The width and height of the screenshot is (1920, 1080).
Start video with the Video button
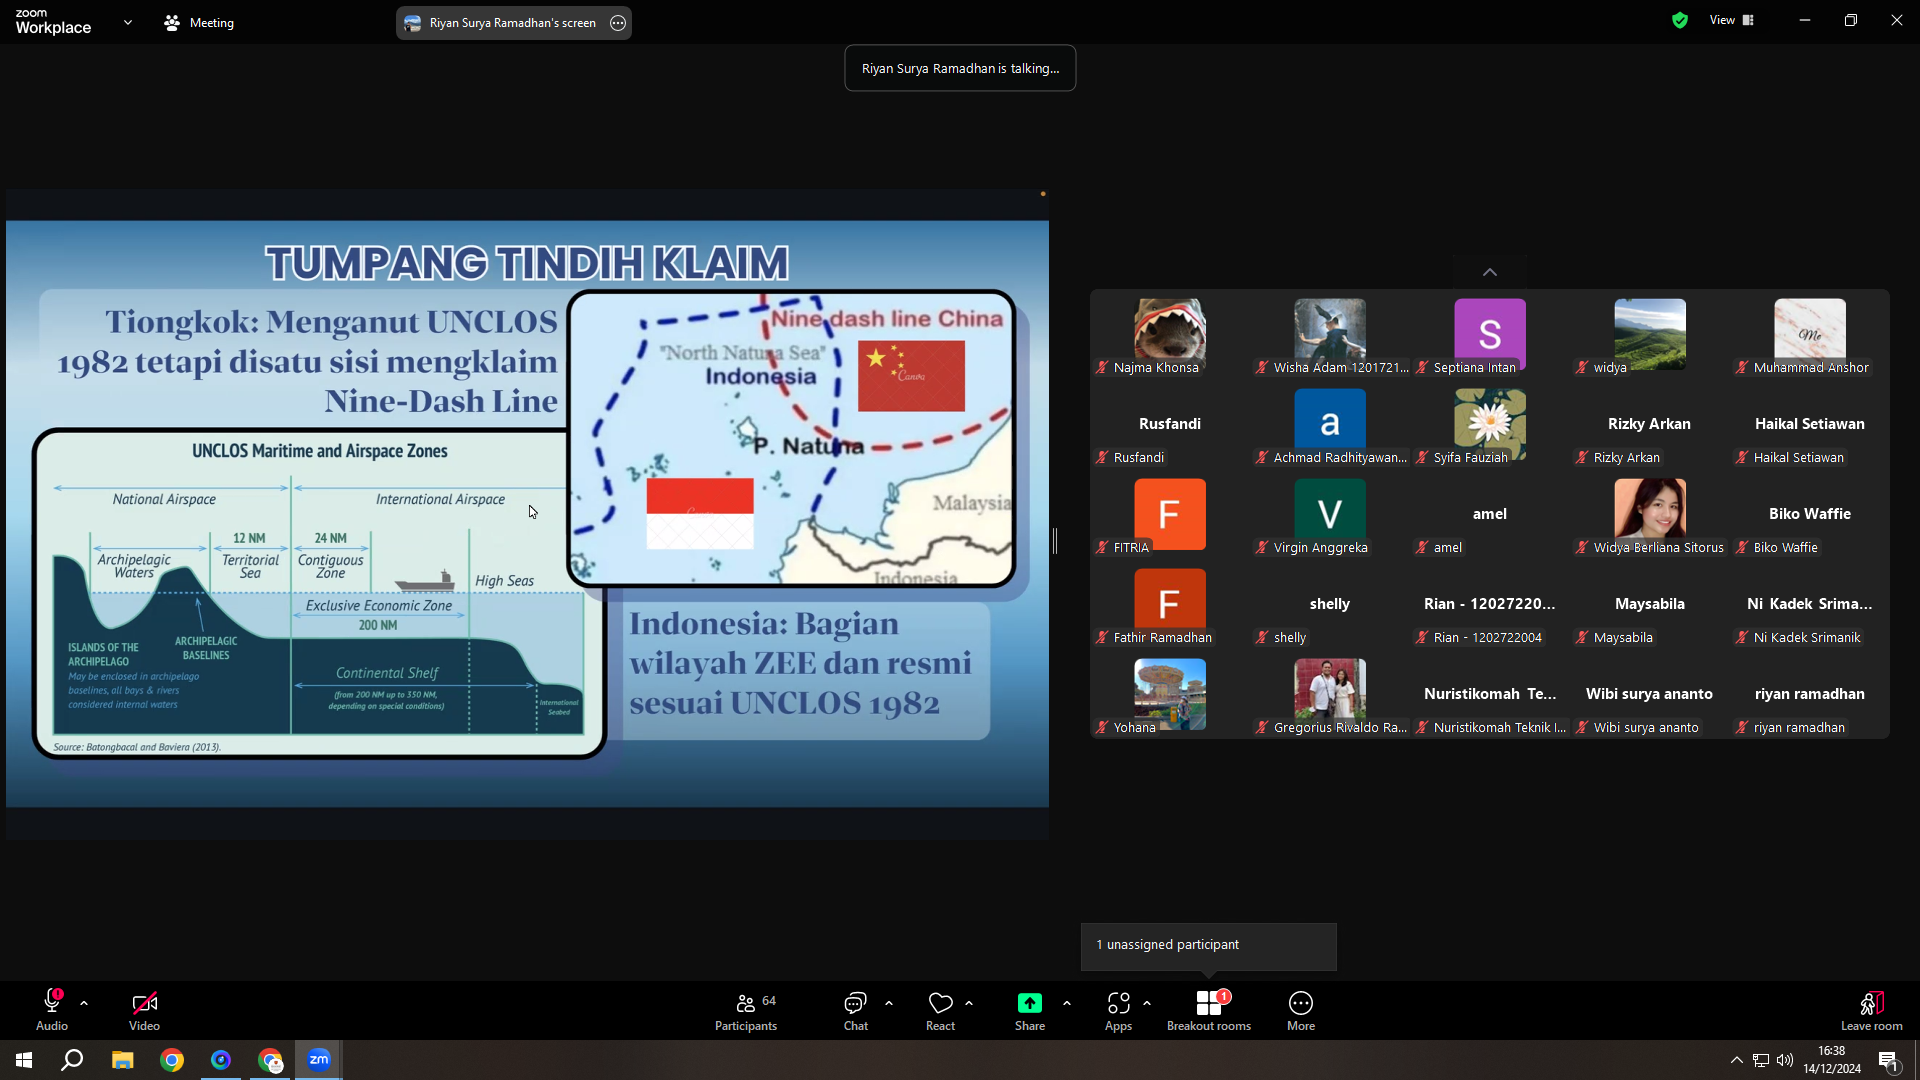[144, 1010]
